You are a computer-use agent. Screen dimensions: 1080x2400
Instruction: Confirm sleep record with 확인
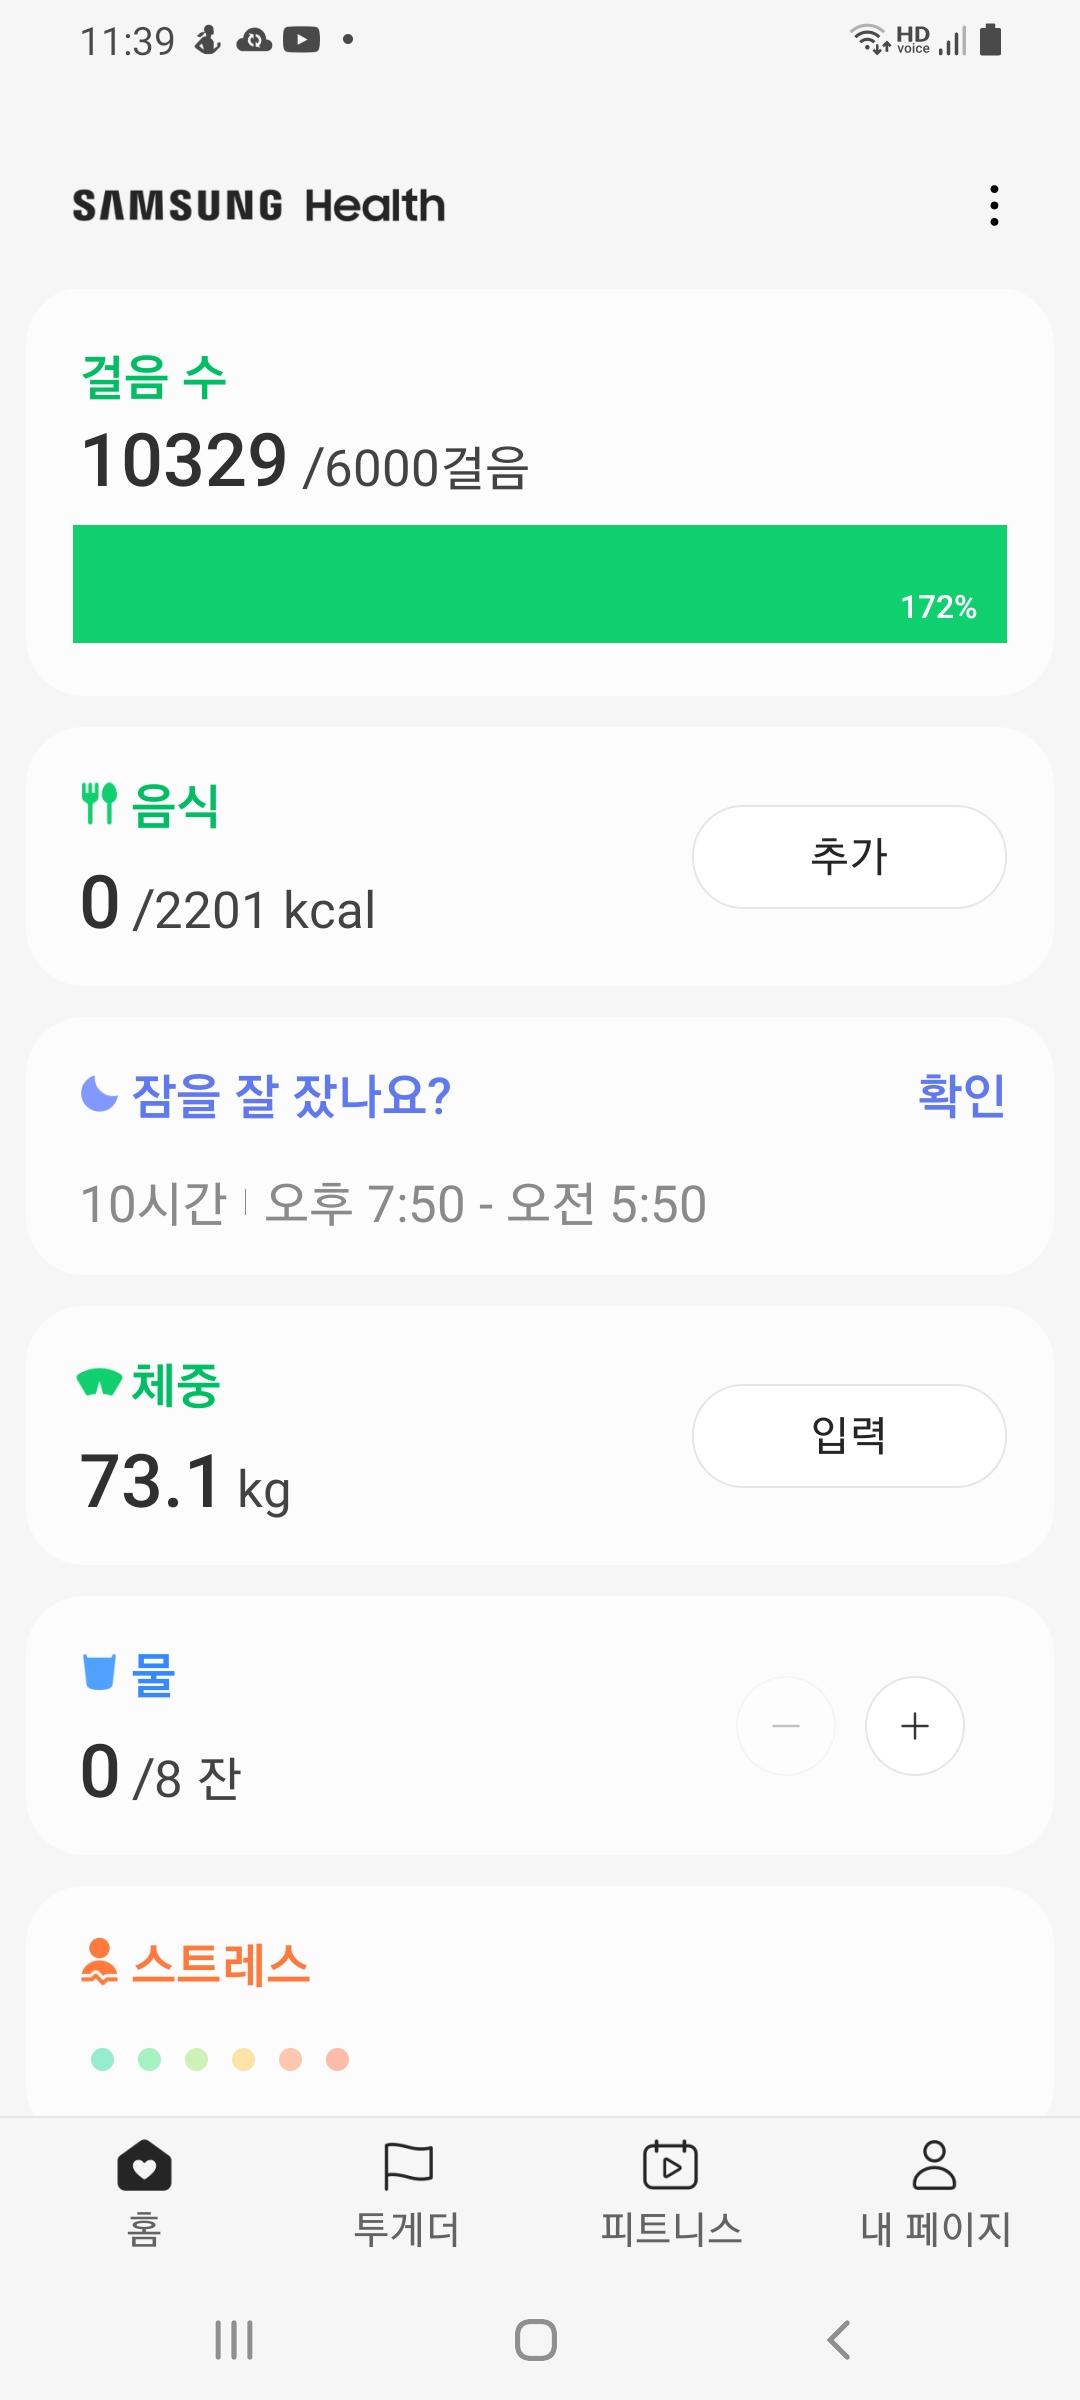(961, 1094)
